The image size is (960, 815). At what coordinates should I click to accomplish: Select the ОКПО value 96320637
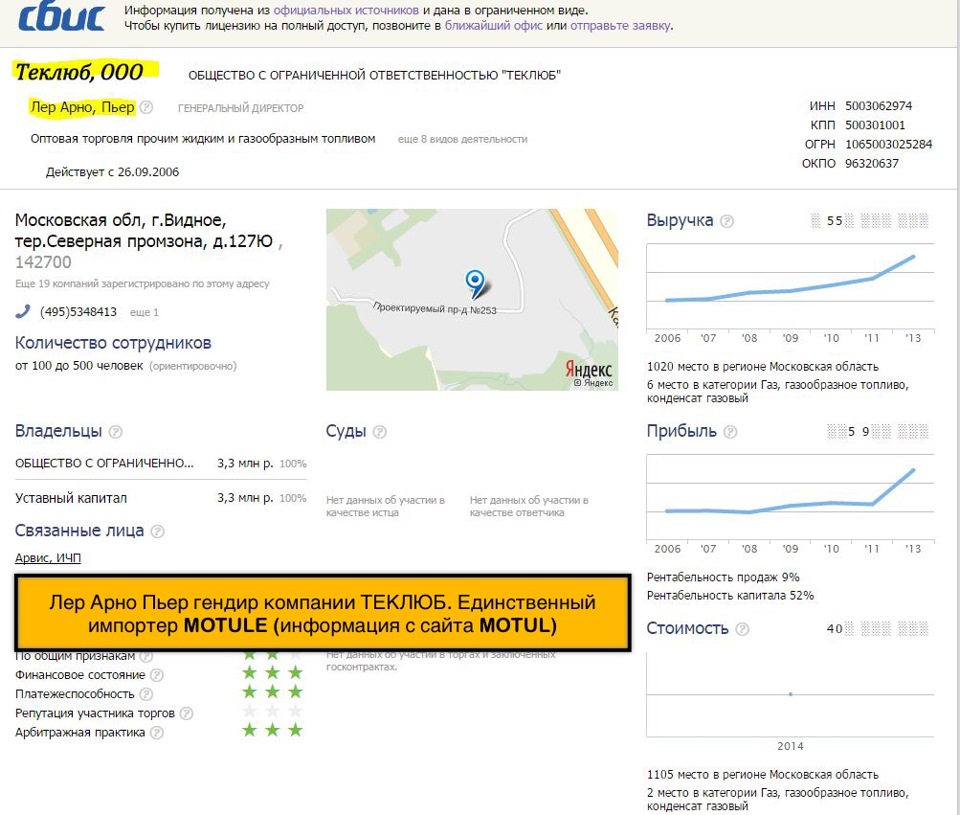click(872, 163)
